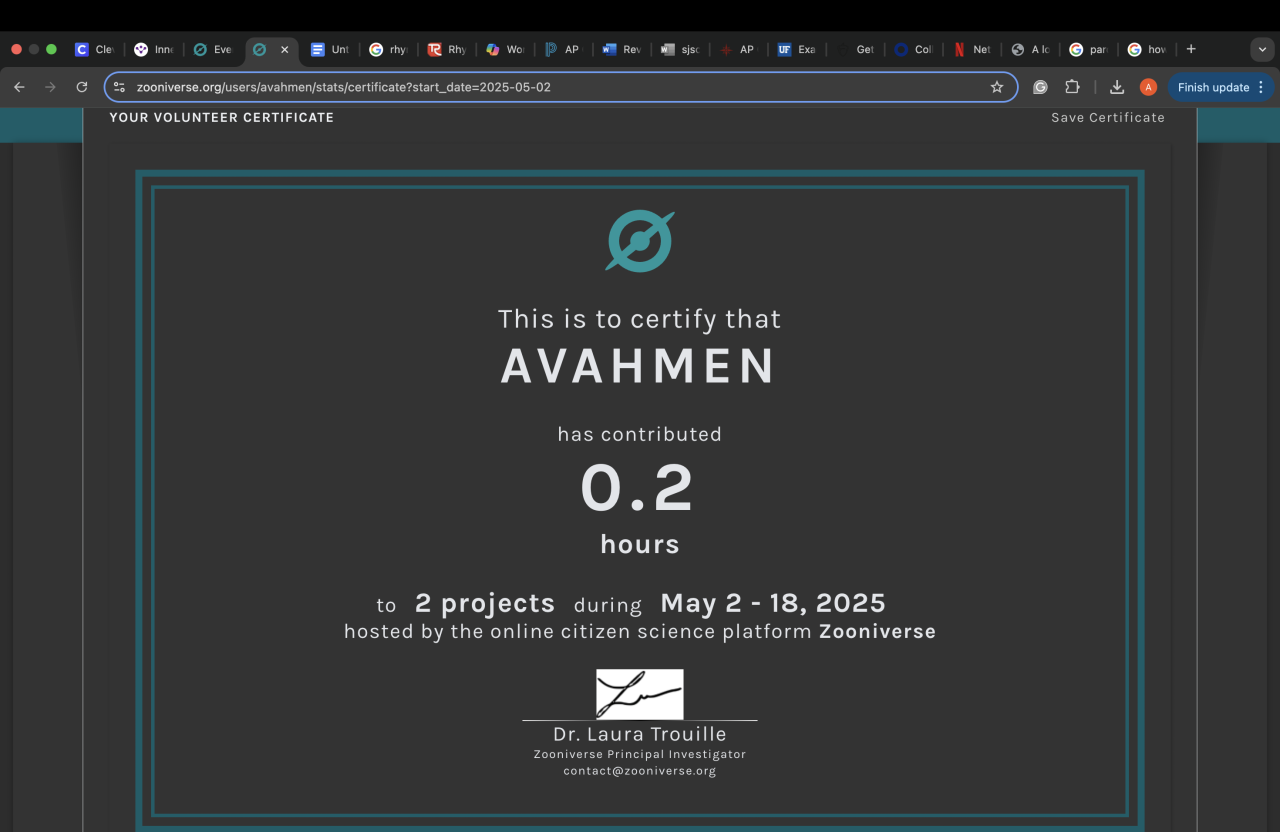Image resolution: width=1280 pixels, height=832 pixels.
Task: Switch to the 'A lo' globe tab
Action: coord(1030,49)
